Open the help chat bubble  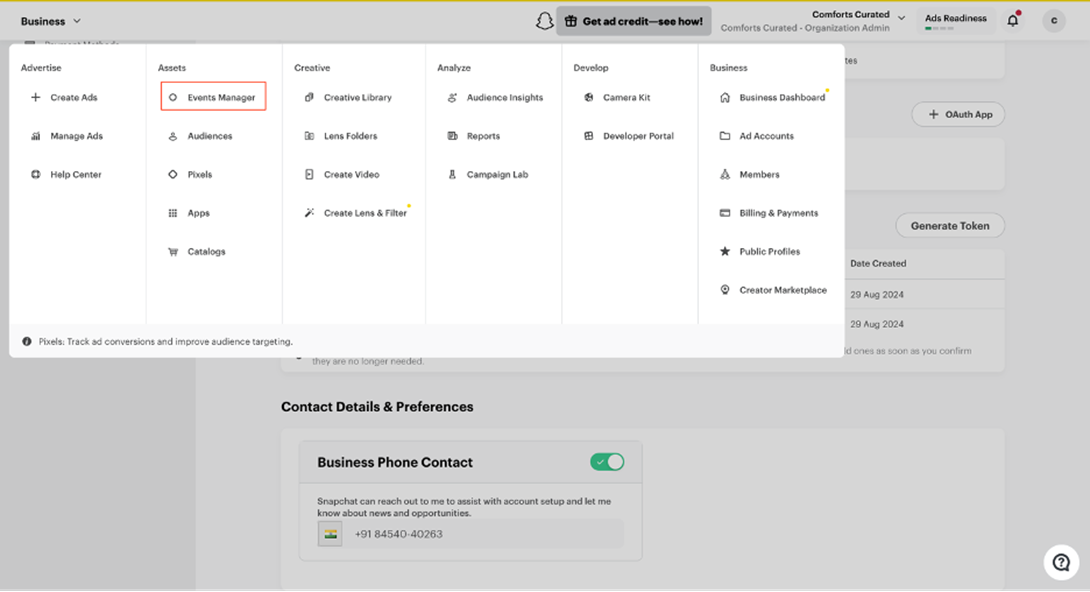pos(1061,562)
